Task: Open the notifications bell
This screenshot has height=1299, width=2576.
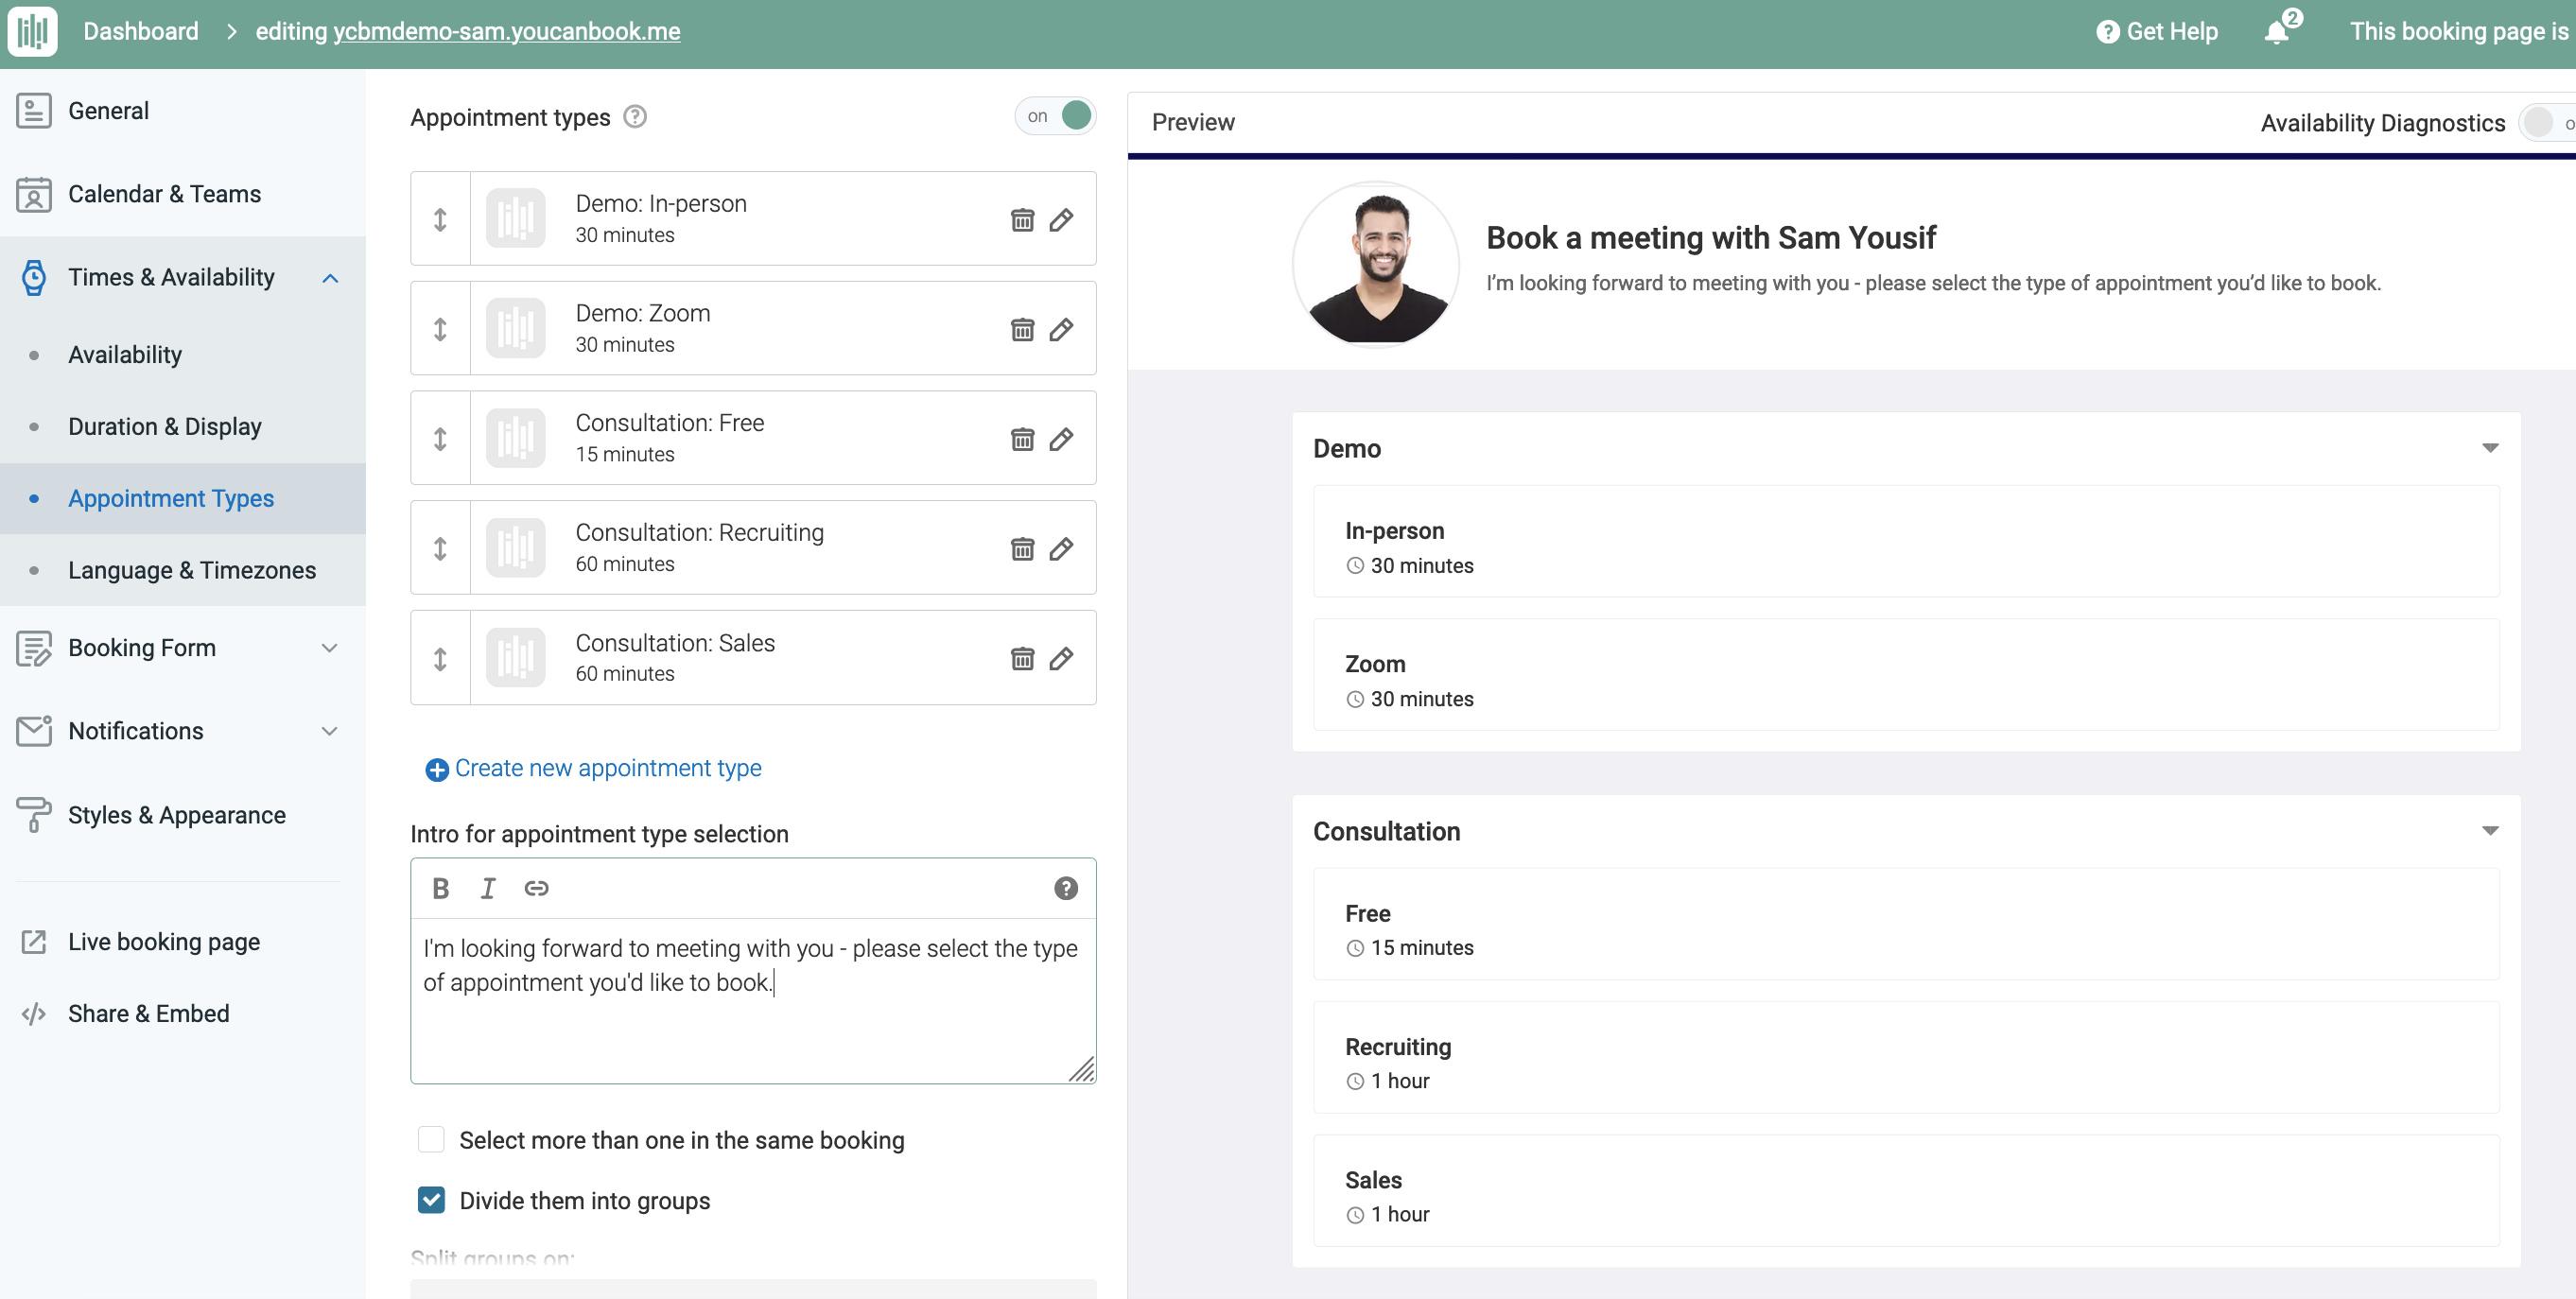Action: [2277, 31]
